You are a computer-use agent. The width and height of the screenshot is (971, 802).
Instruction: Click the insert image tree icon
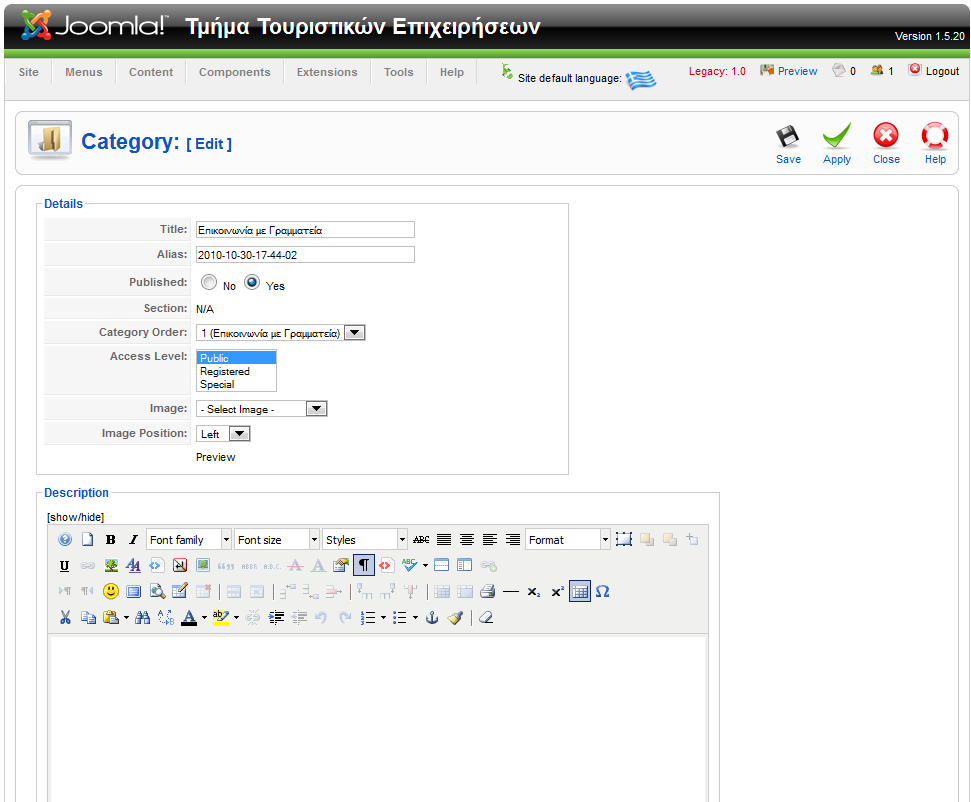coord(111,565)
